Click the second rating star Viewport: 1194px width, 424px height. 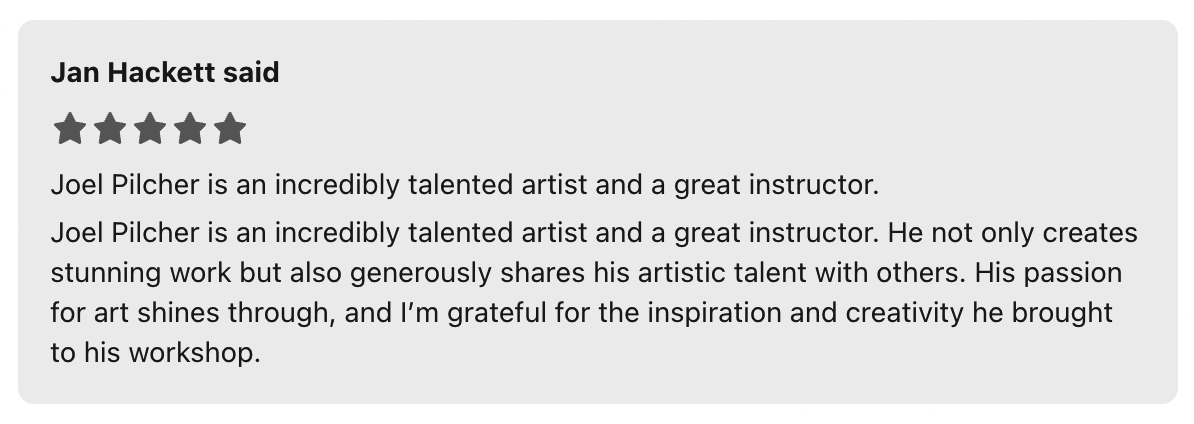(109, 129)
